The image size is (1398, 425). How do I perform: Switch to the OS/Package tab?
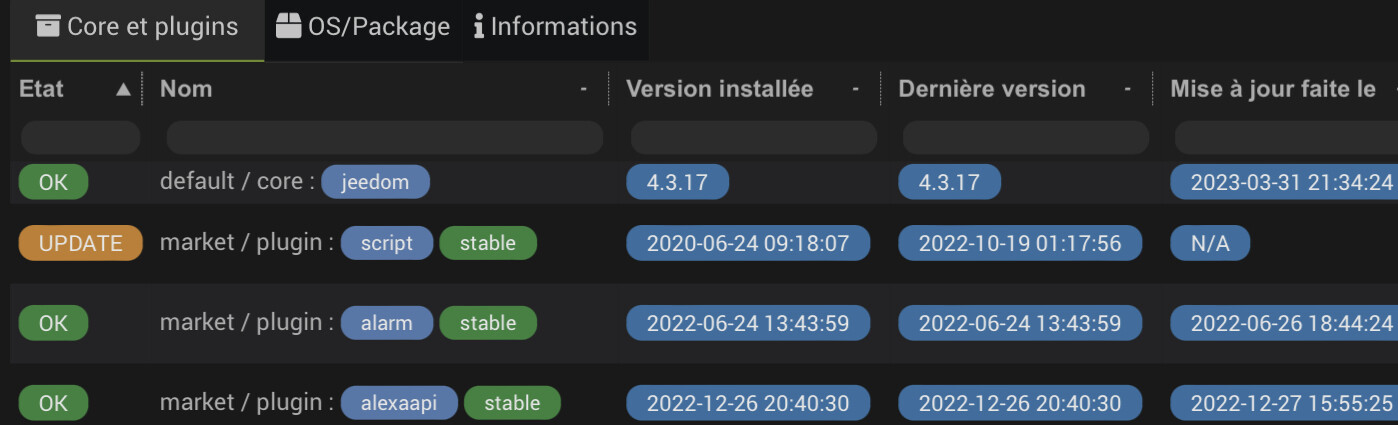pos(363,27)
